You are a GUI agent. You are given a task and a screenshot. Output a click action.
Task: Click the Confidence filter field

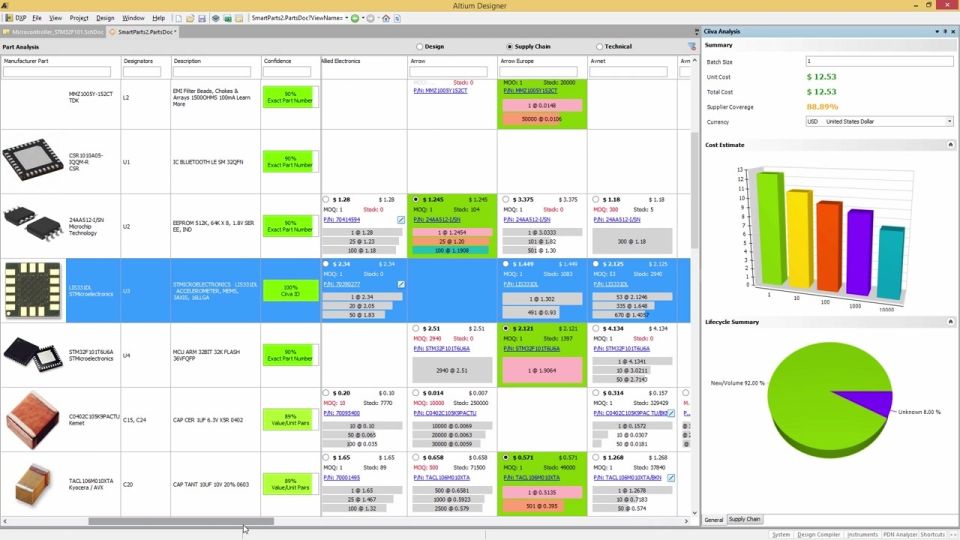click(x=287, y=72)
